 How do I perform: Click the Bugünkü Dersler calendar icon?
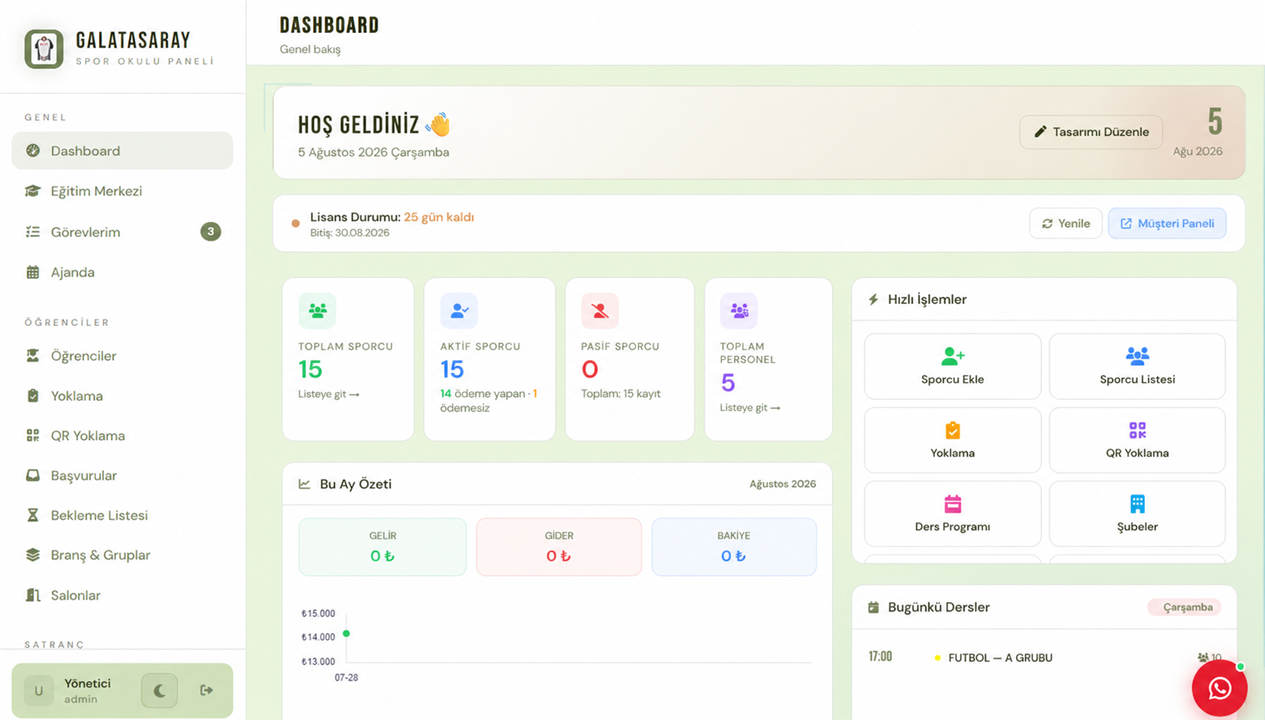tap(873, 607)
